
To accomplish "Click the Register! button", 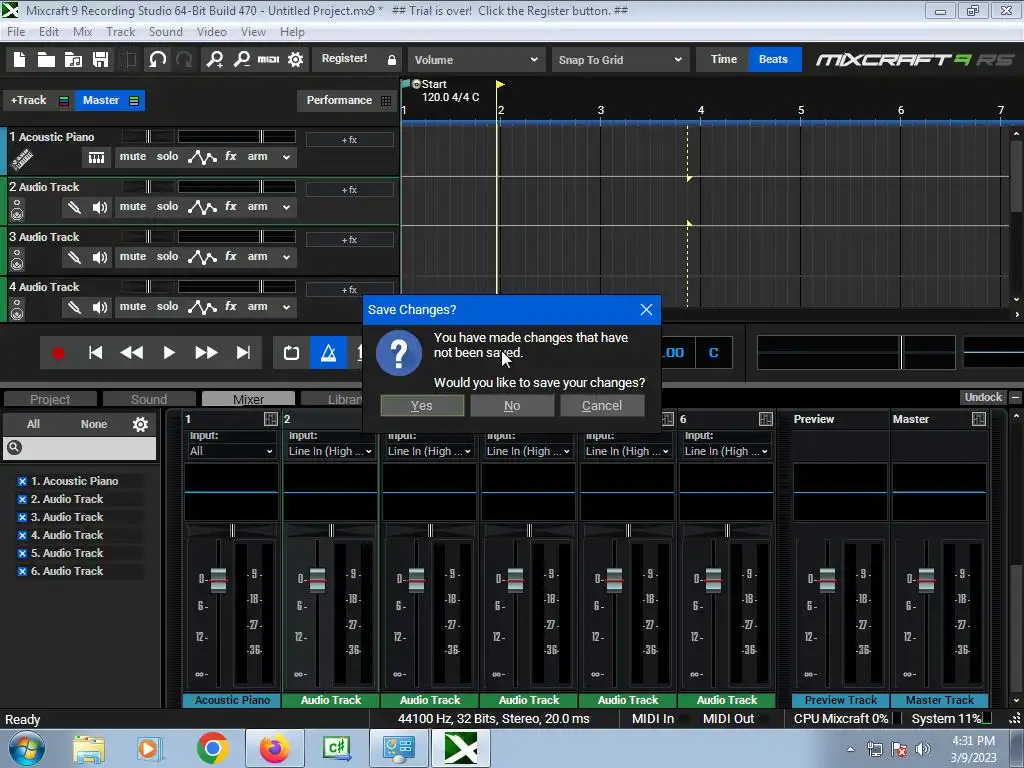I will pos(344,59).
